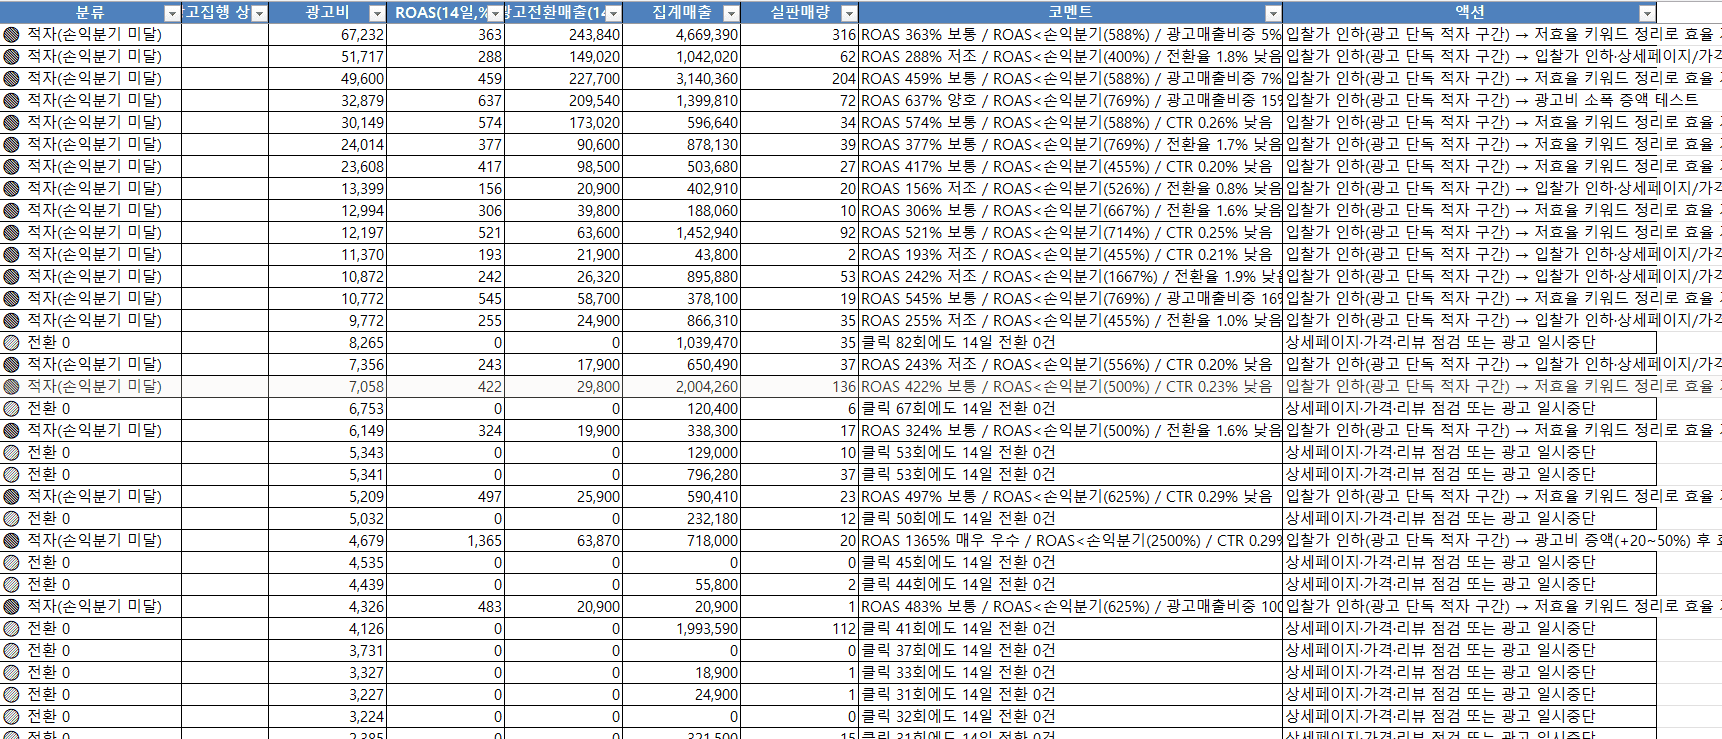Image resolution: width=1722 pixels, height=739 pixels.
Task: Open the 광고비 column filter dropdown
Action: click(376, 13)
